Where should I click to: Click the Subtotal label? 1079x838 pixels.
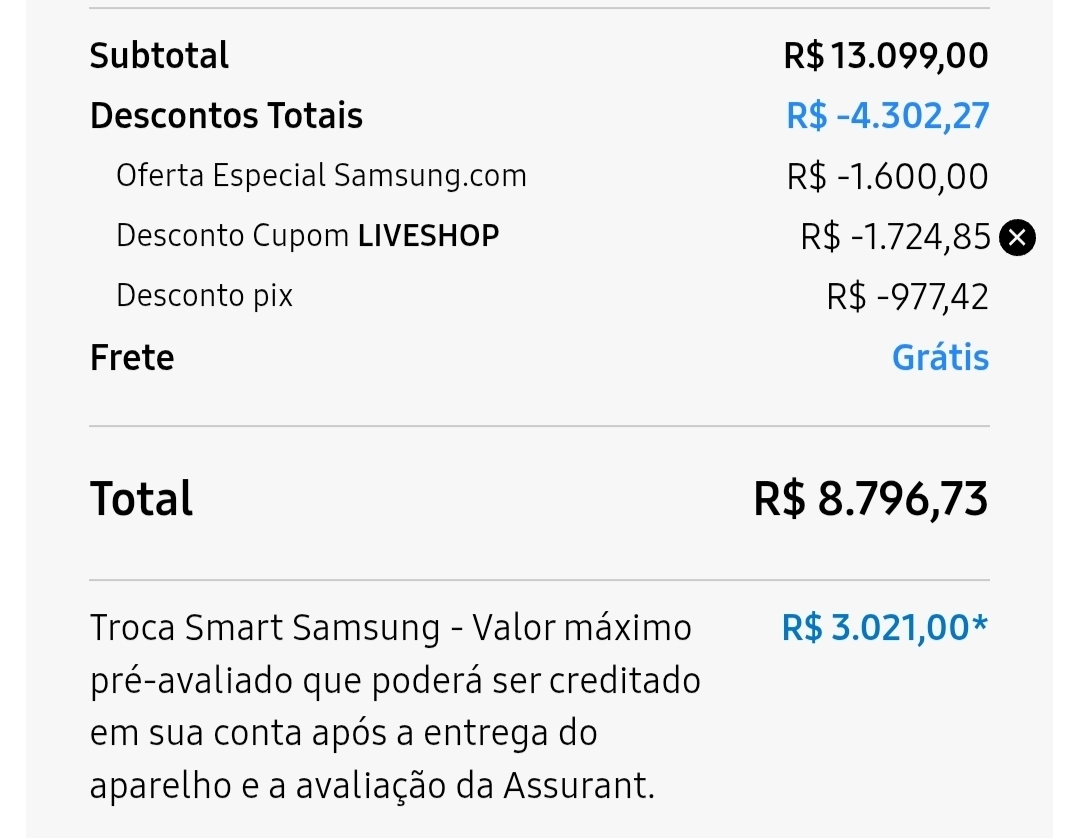click(159, 55)
